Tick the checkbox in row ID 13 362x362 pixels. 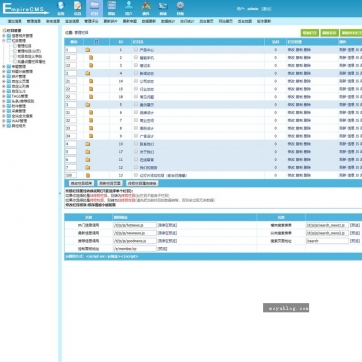tap(136, 175)
